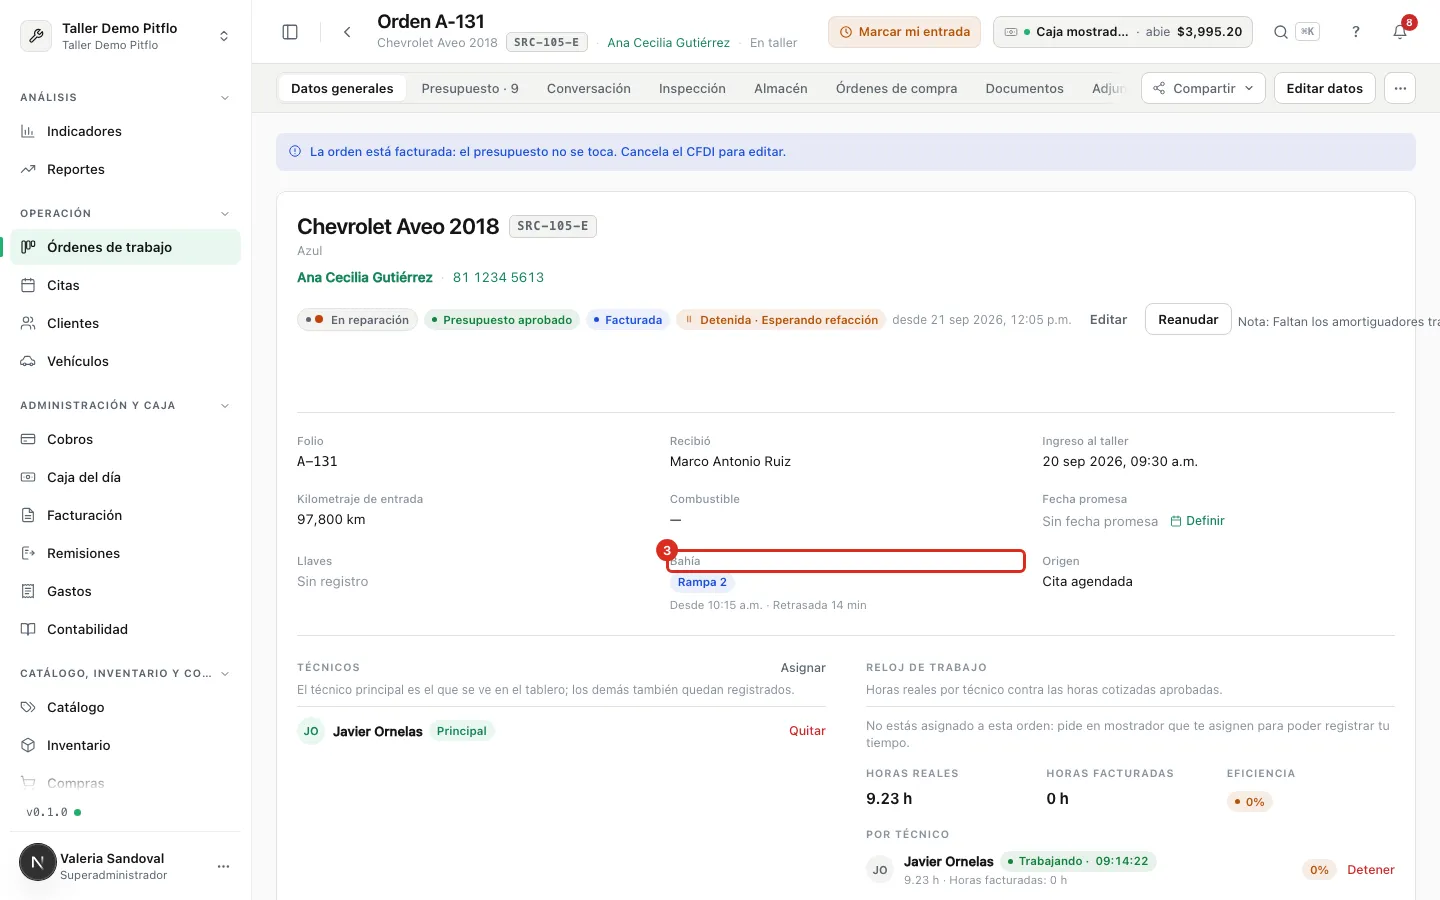Open the Órdenes de compra tab

tap(897, 88)
